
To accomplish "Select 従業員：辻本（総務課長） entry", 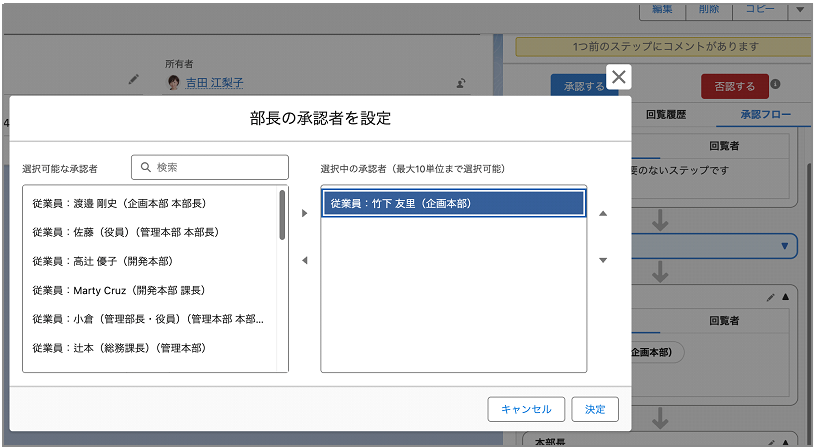I will pos(150,348).
